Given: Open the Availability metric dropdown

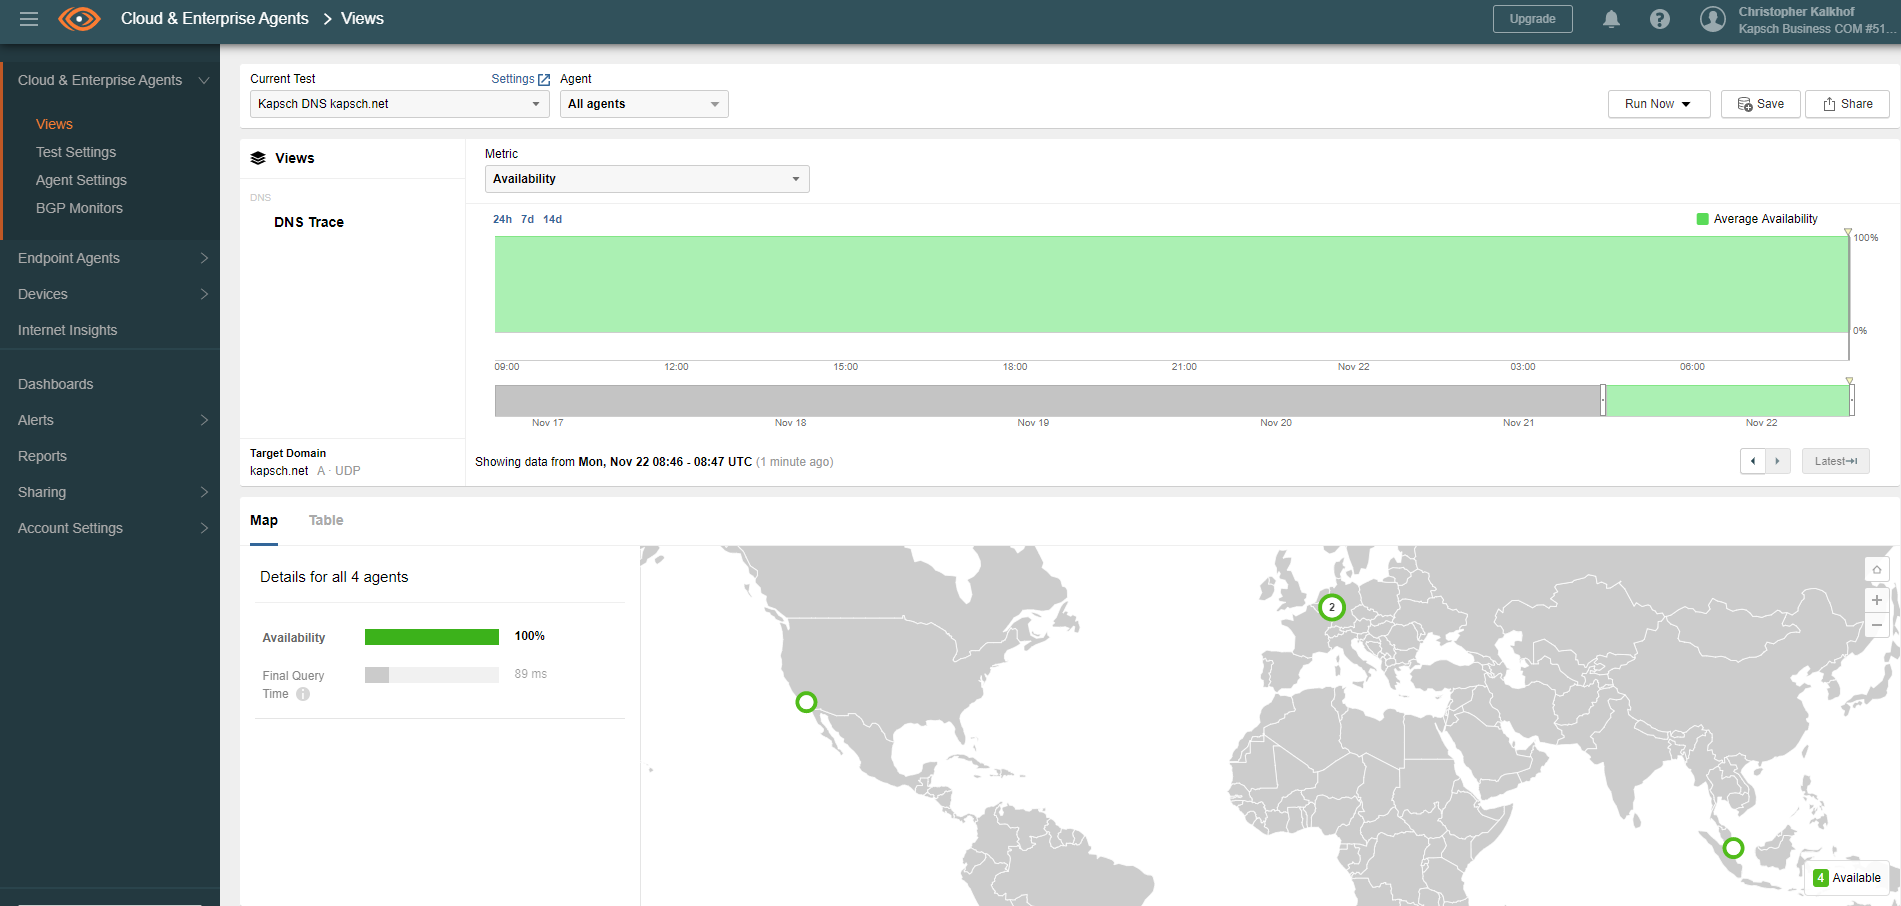Looking at the screenshot, I should [646, 179].
